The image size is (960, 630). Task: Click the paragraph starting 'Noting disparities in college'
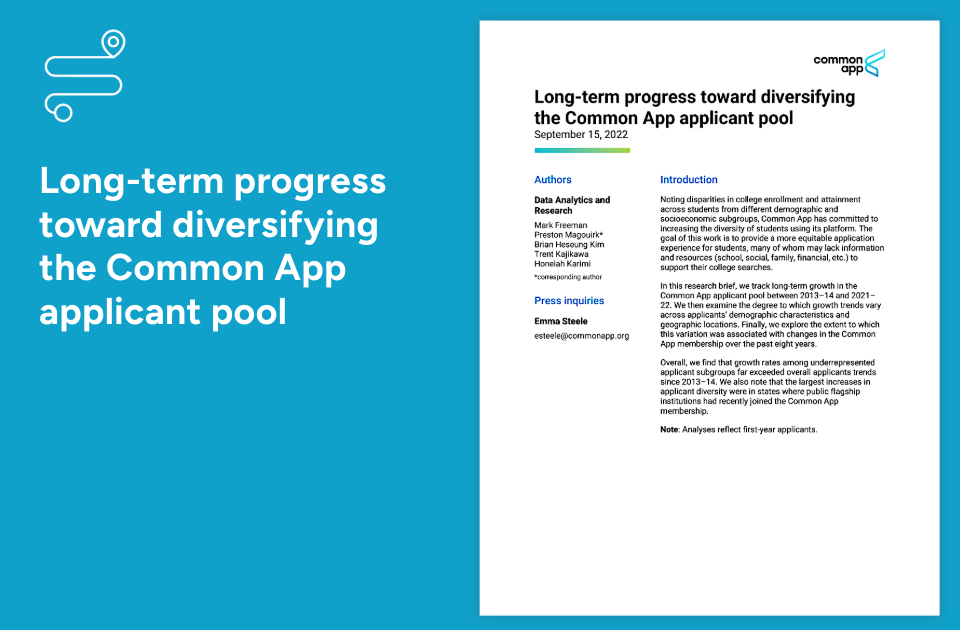pyautogui.click(x=772, y=233)
